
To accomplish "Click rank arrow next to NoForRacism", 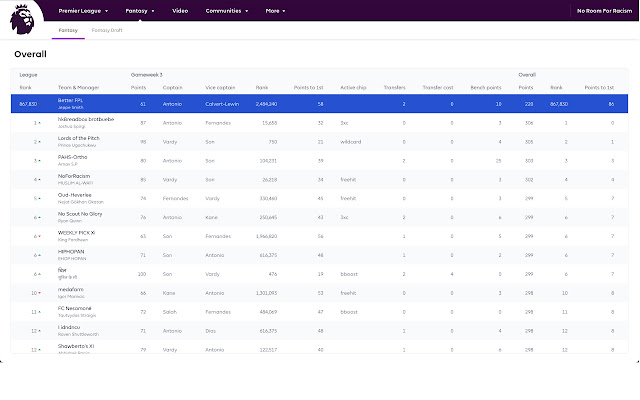I will 40,179.
